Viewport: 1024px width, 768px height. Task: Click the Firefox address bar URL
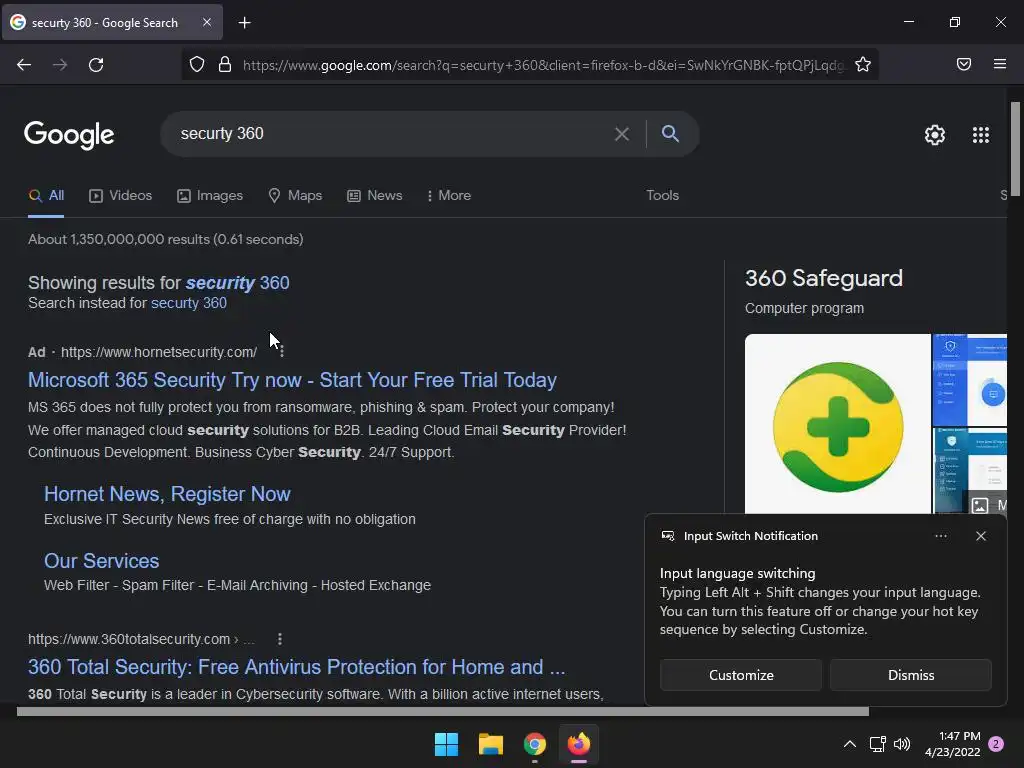pos(543,65)
